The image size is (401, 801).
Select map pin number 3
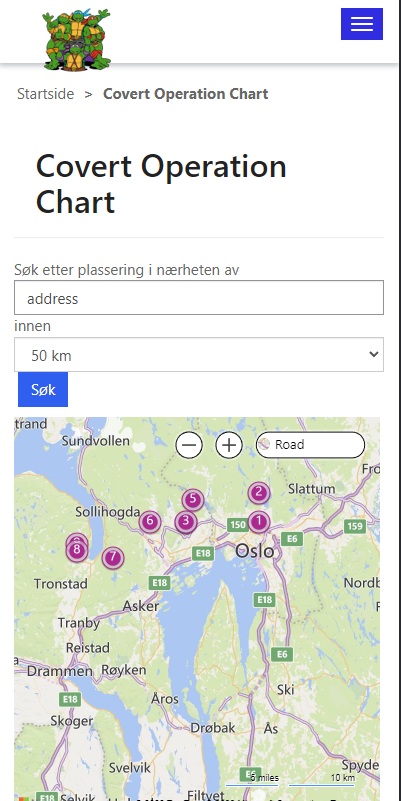185,522
